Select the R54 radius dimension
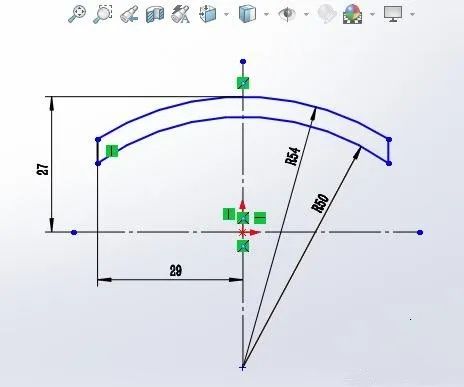Image resolution: width=464 pixels, height=387 pixels. coord(293,156)
